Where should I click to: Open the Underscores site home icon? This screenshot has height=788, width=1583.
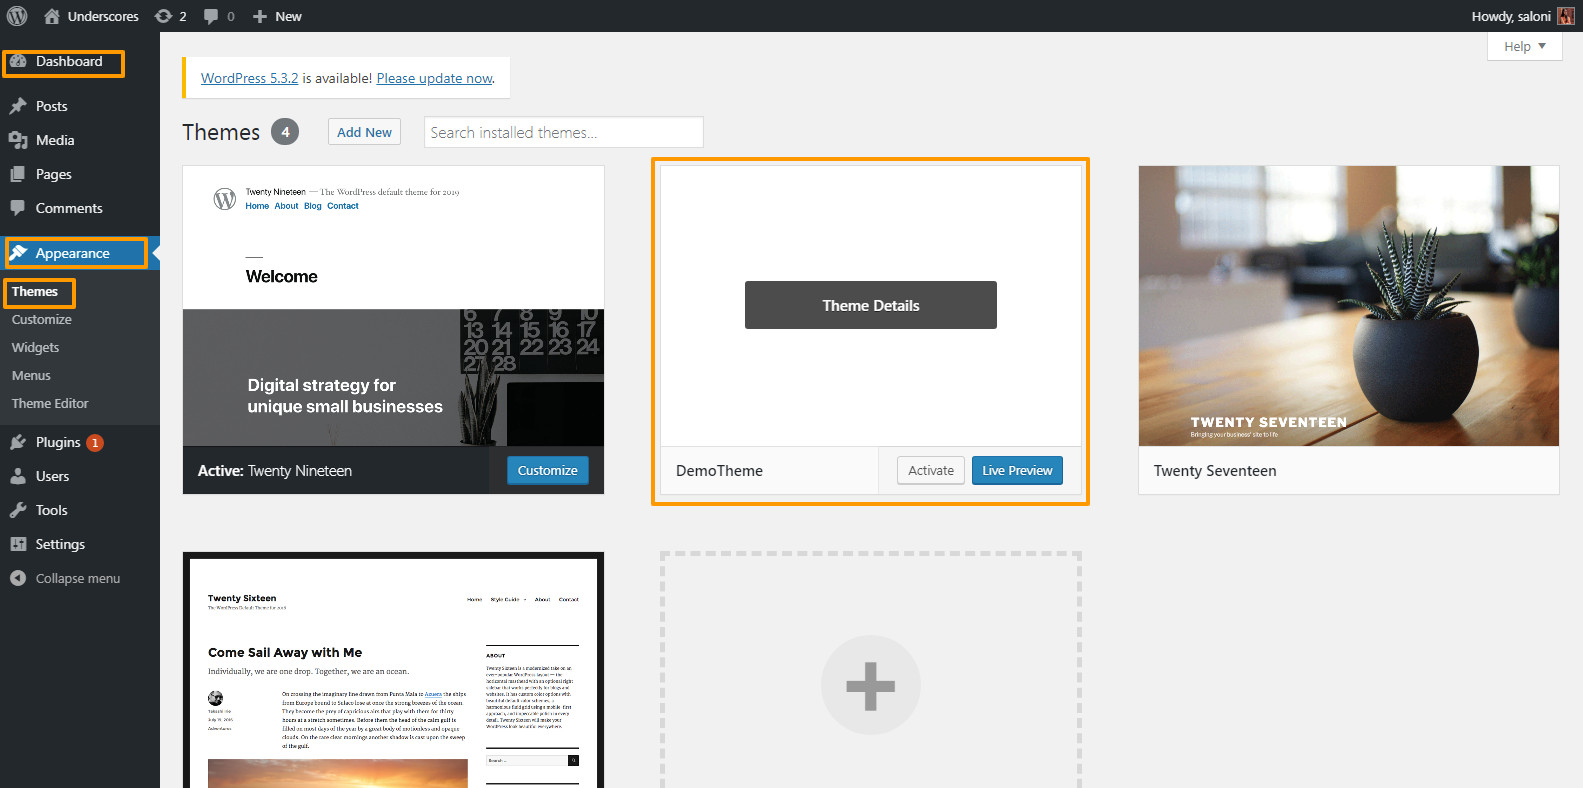(52, 16)
